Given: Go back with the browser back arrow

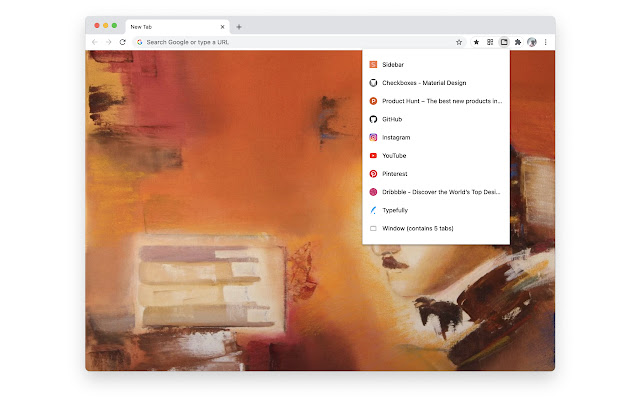Looking at the screenshot, I should [95, 42].
